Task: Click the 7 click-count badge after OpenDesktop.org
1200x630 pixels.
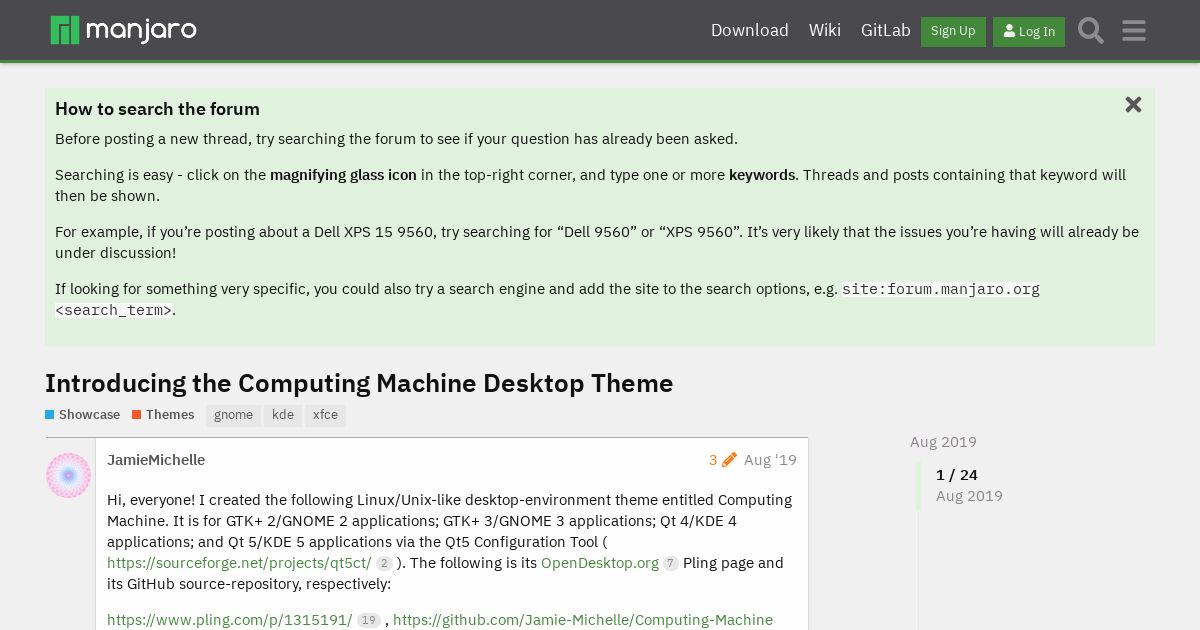Action: [x=671, y=564]
